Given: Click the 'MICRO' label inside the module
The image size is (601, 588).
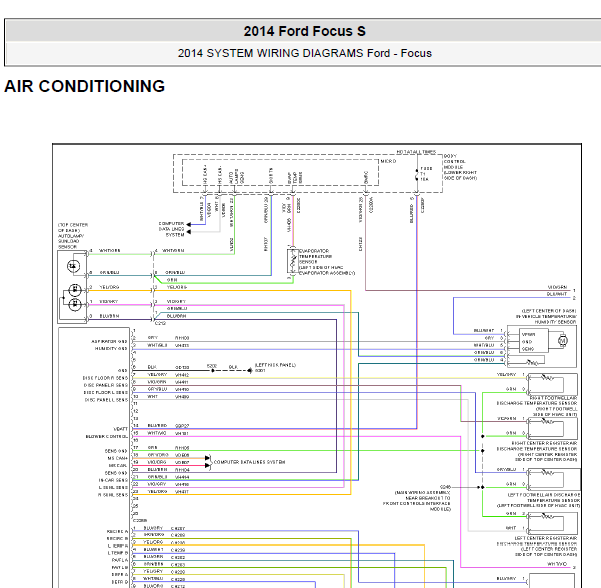Looking at the screenshot, I should (x=388, y=161).
